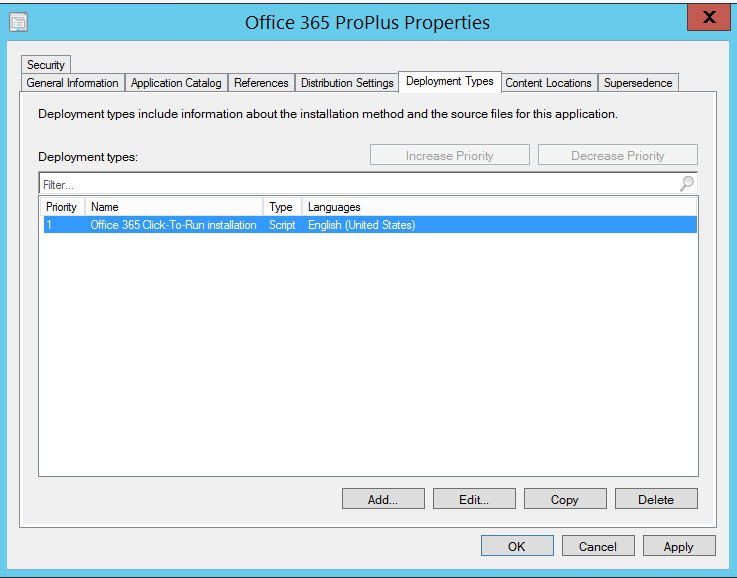Open the General Information tab
Image resolution: width=737 pixels, height=578 pixels.
[72, 83]
